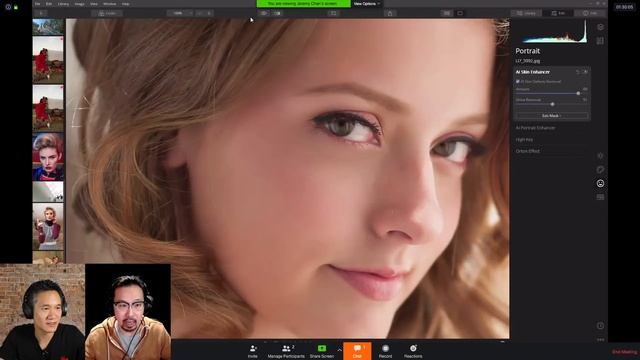Image resolution: width=640 pixels, height=360 pixels.
Task: Expand the Share Screen options caret
Action: (x=339, y=350)
